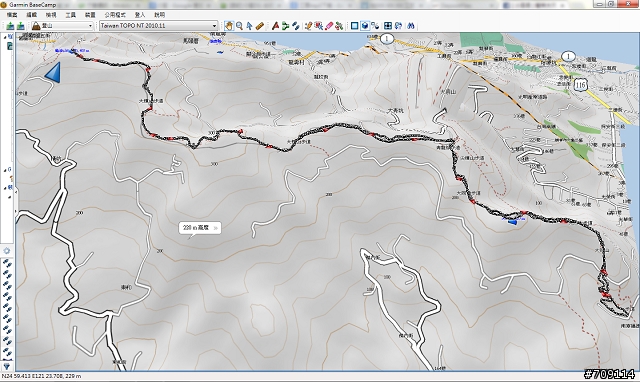
Task: Click the split view toolbar icon
Action: pyautogui.click(x=375, y=26)
